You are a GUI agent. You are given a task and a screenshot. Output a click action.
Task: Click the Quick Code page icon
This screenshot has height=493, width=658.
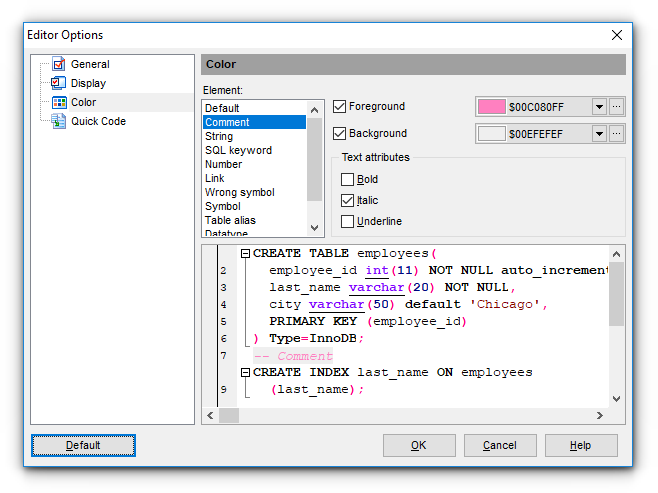tap(58, 122)
